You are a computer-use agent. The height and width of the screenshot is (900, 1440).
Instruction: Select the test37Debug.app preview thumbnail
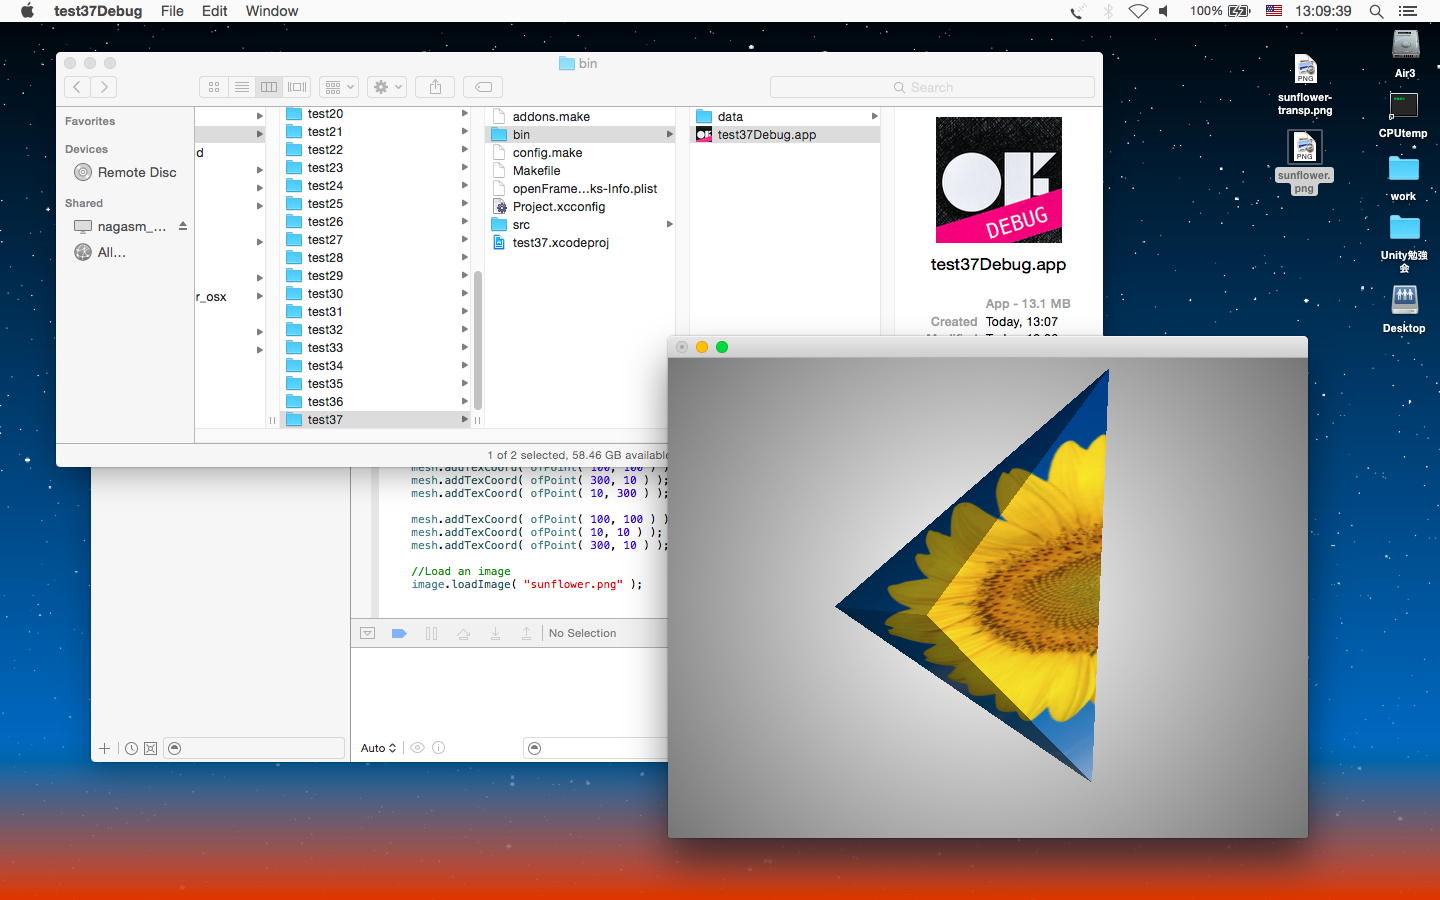click(998, 180)
